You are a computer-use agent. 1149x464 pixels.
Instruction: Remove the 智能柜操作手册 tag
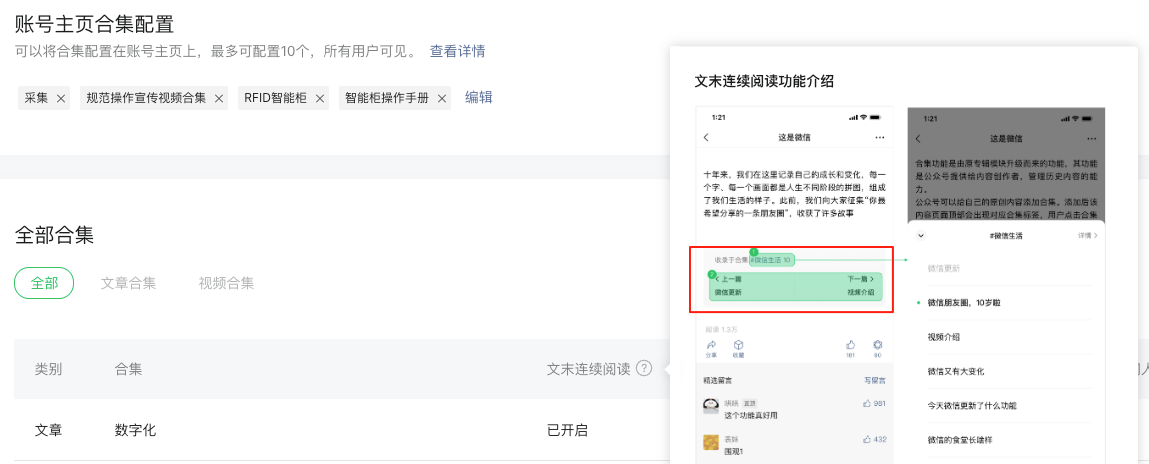(x=442, y=98)
